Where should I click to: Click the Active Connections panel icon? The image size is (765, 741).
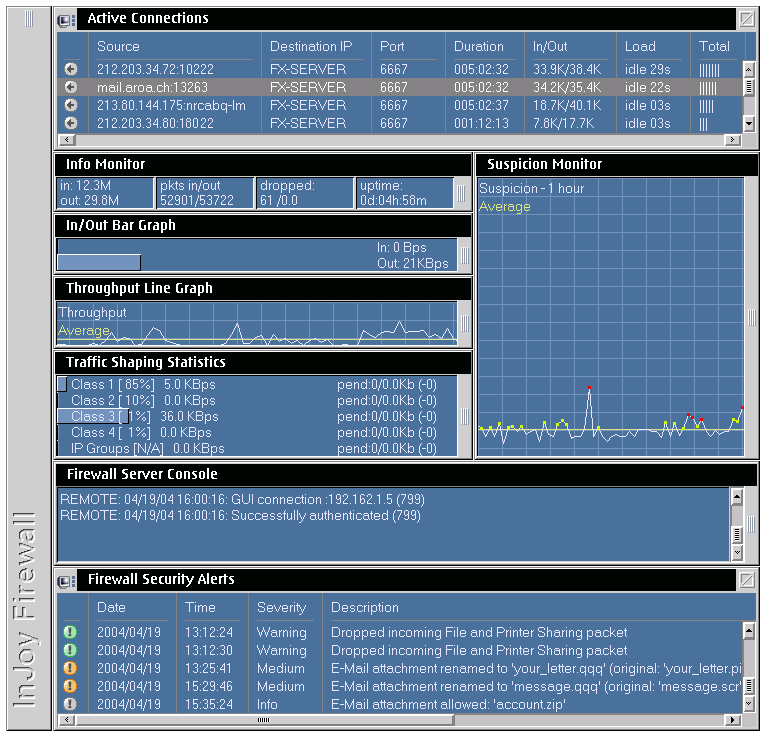tap(66, 19)
